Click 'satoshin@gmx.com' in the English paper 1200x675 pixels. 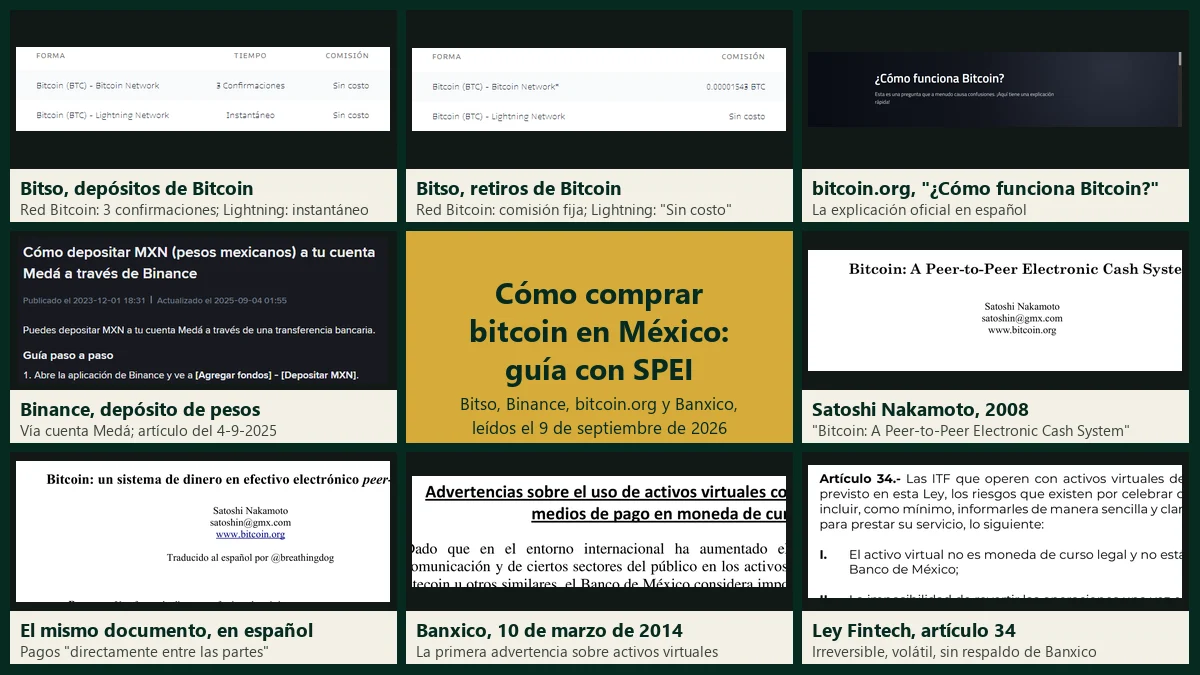click(x=1021, y=318)
